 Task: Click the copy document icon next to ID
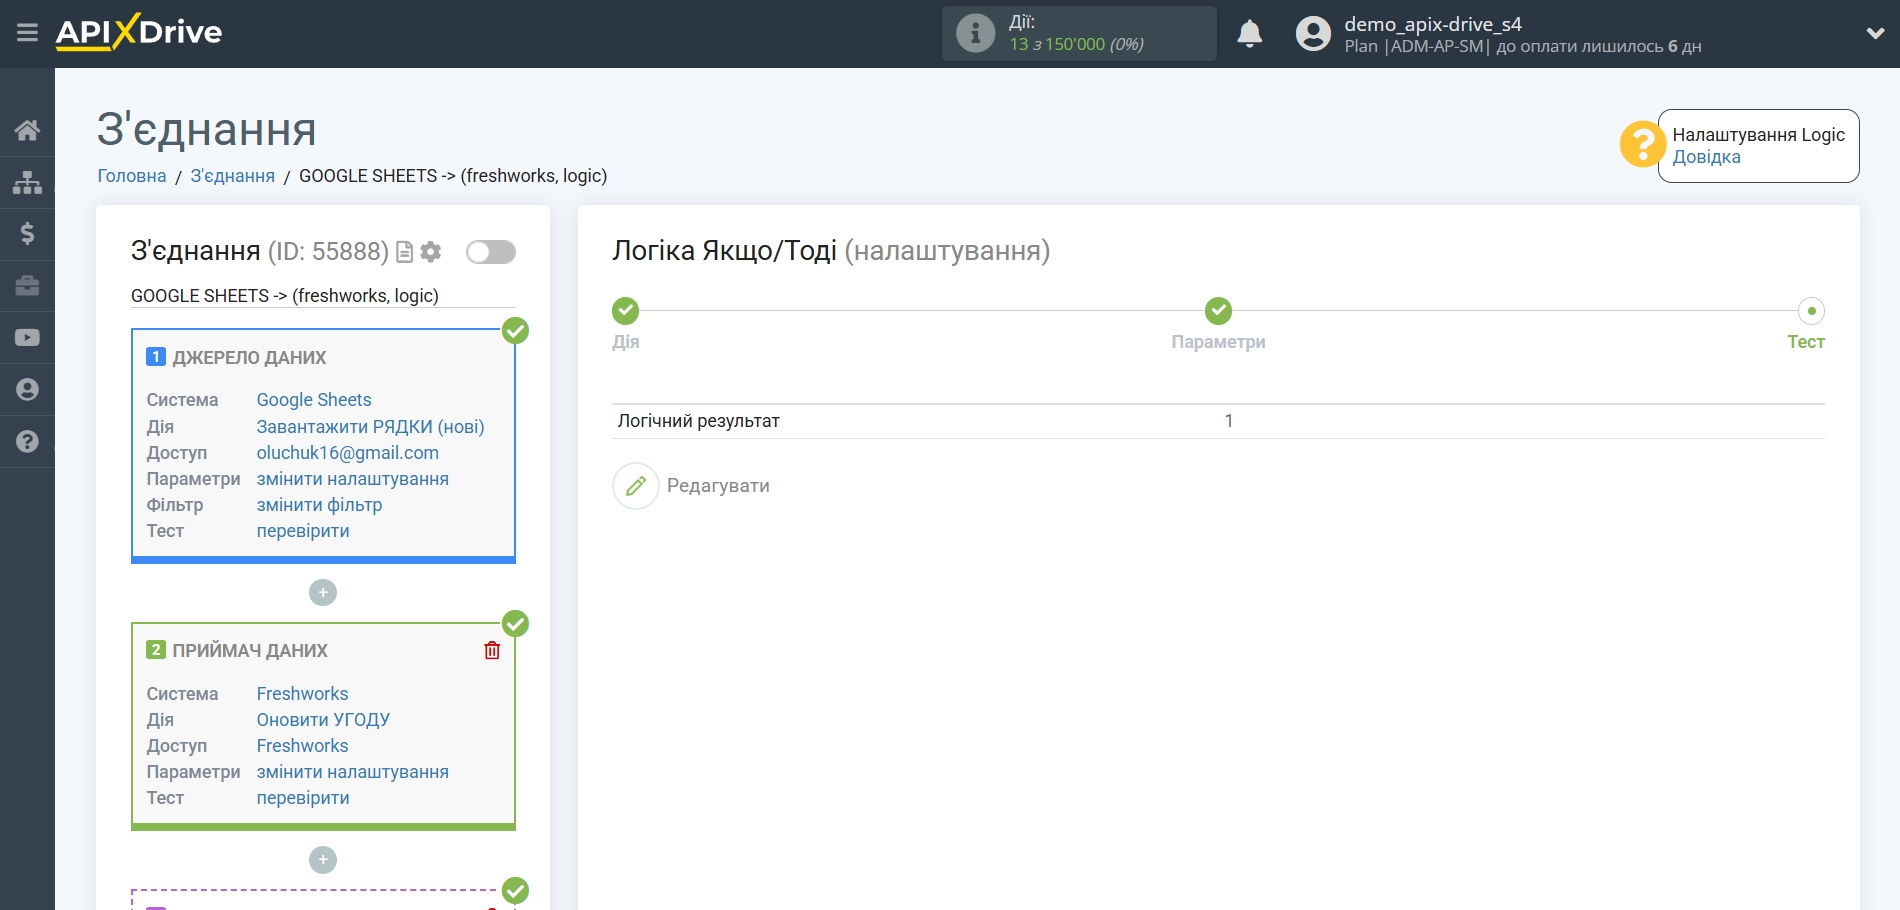click(x=404, y=252)
